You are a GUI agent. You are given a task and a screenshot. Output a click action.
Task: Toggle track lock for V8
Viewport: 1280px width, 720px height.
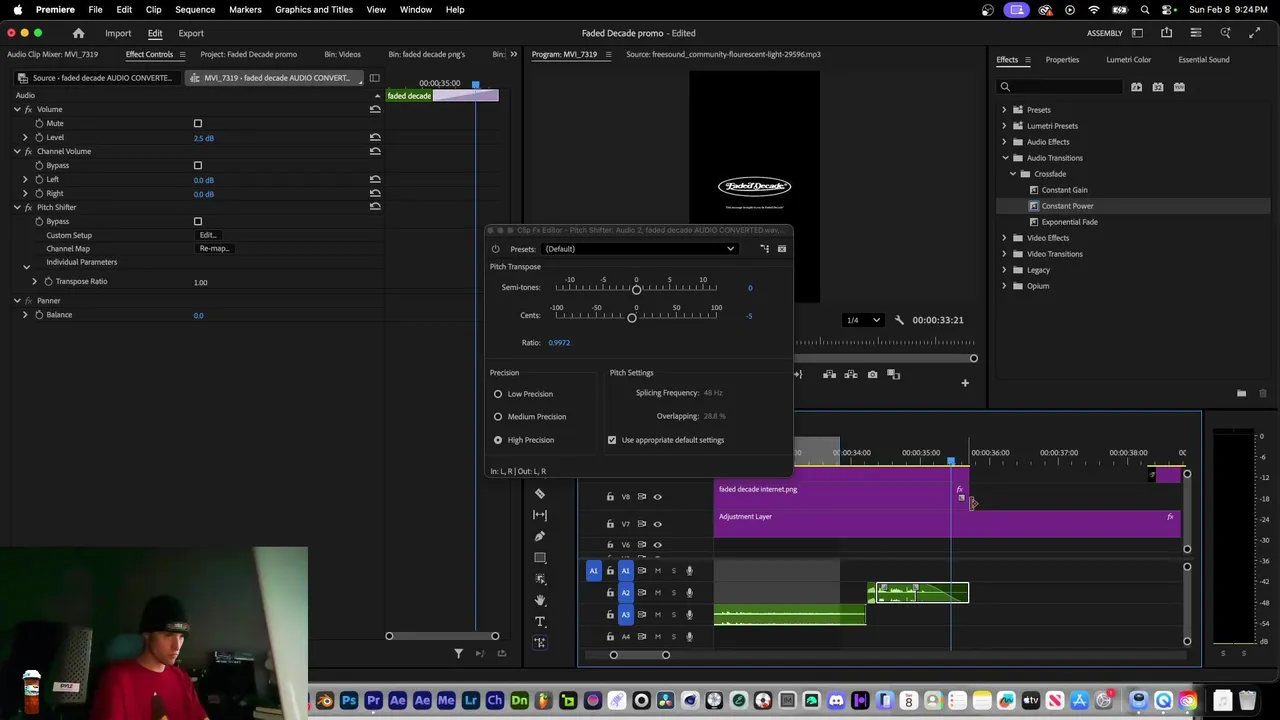610,497
